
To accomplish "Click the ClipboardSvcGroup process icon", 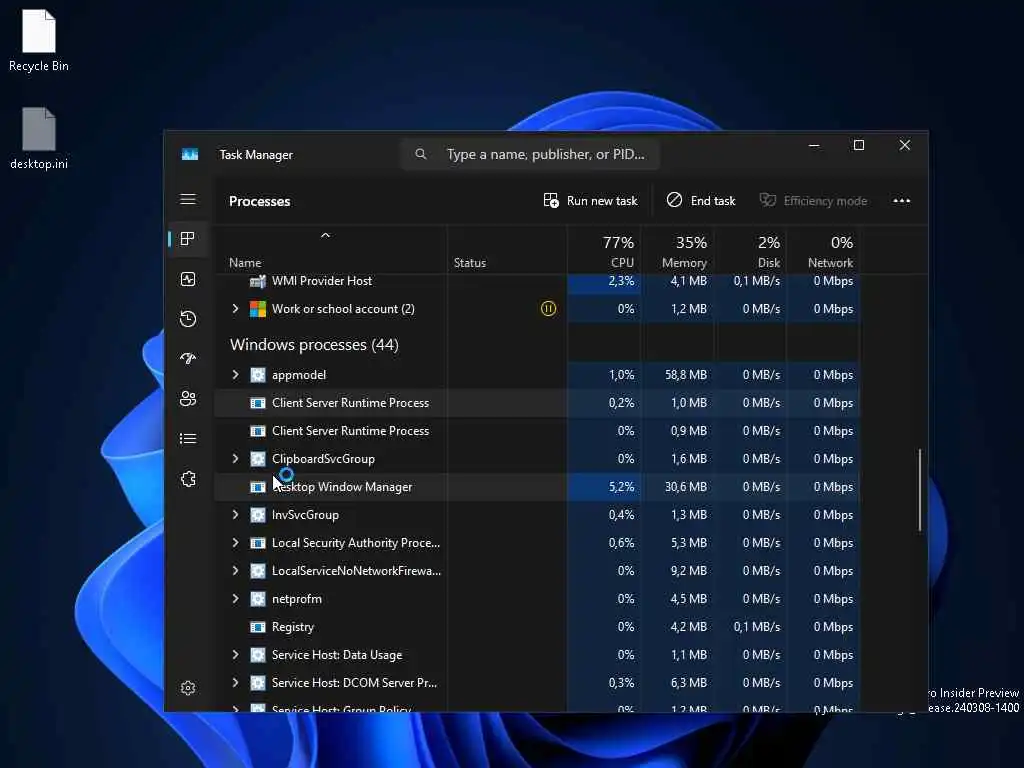I will 258,458.
